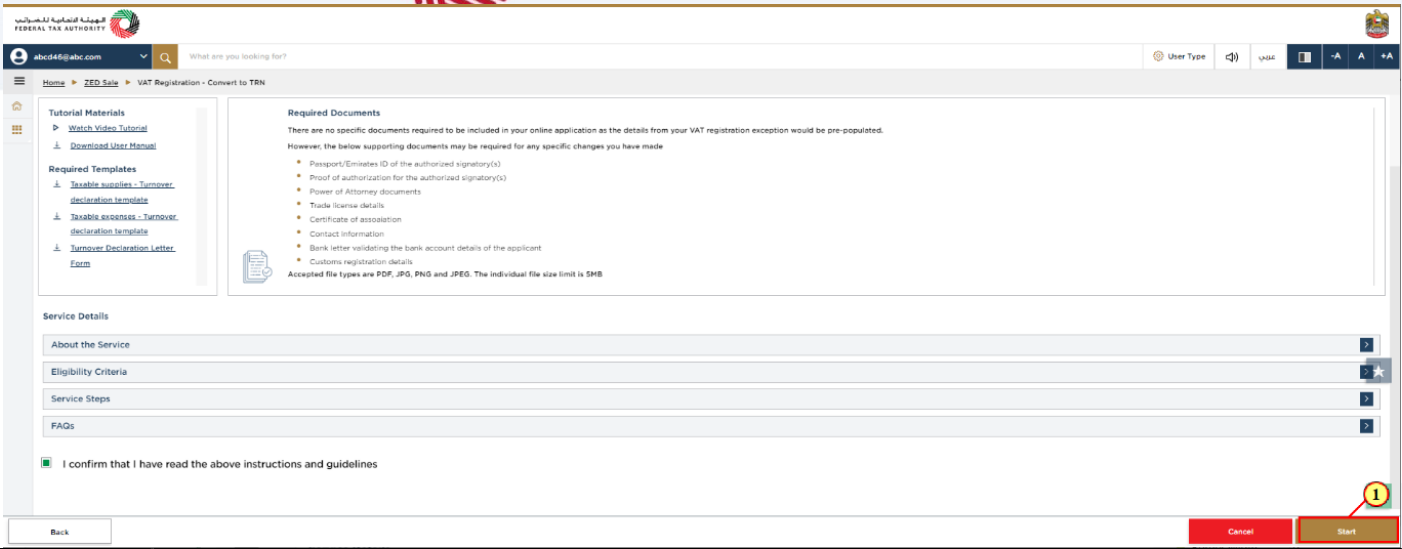Decrease font size with -A icon
Image resolution: width=1402 pixels, height=549 pixels.
point(1335,57)
